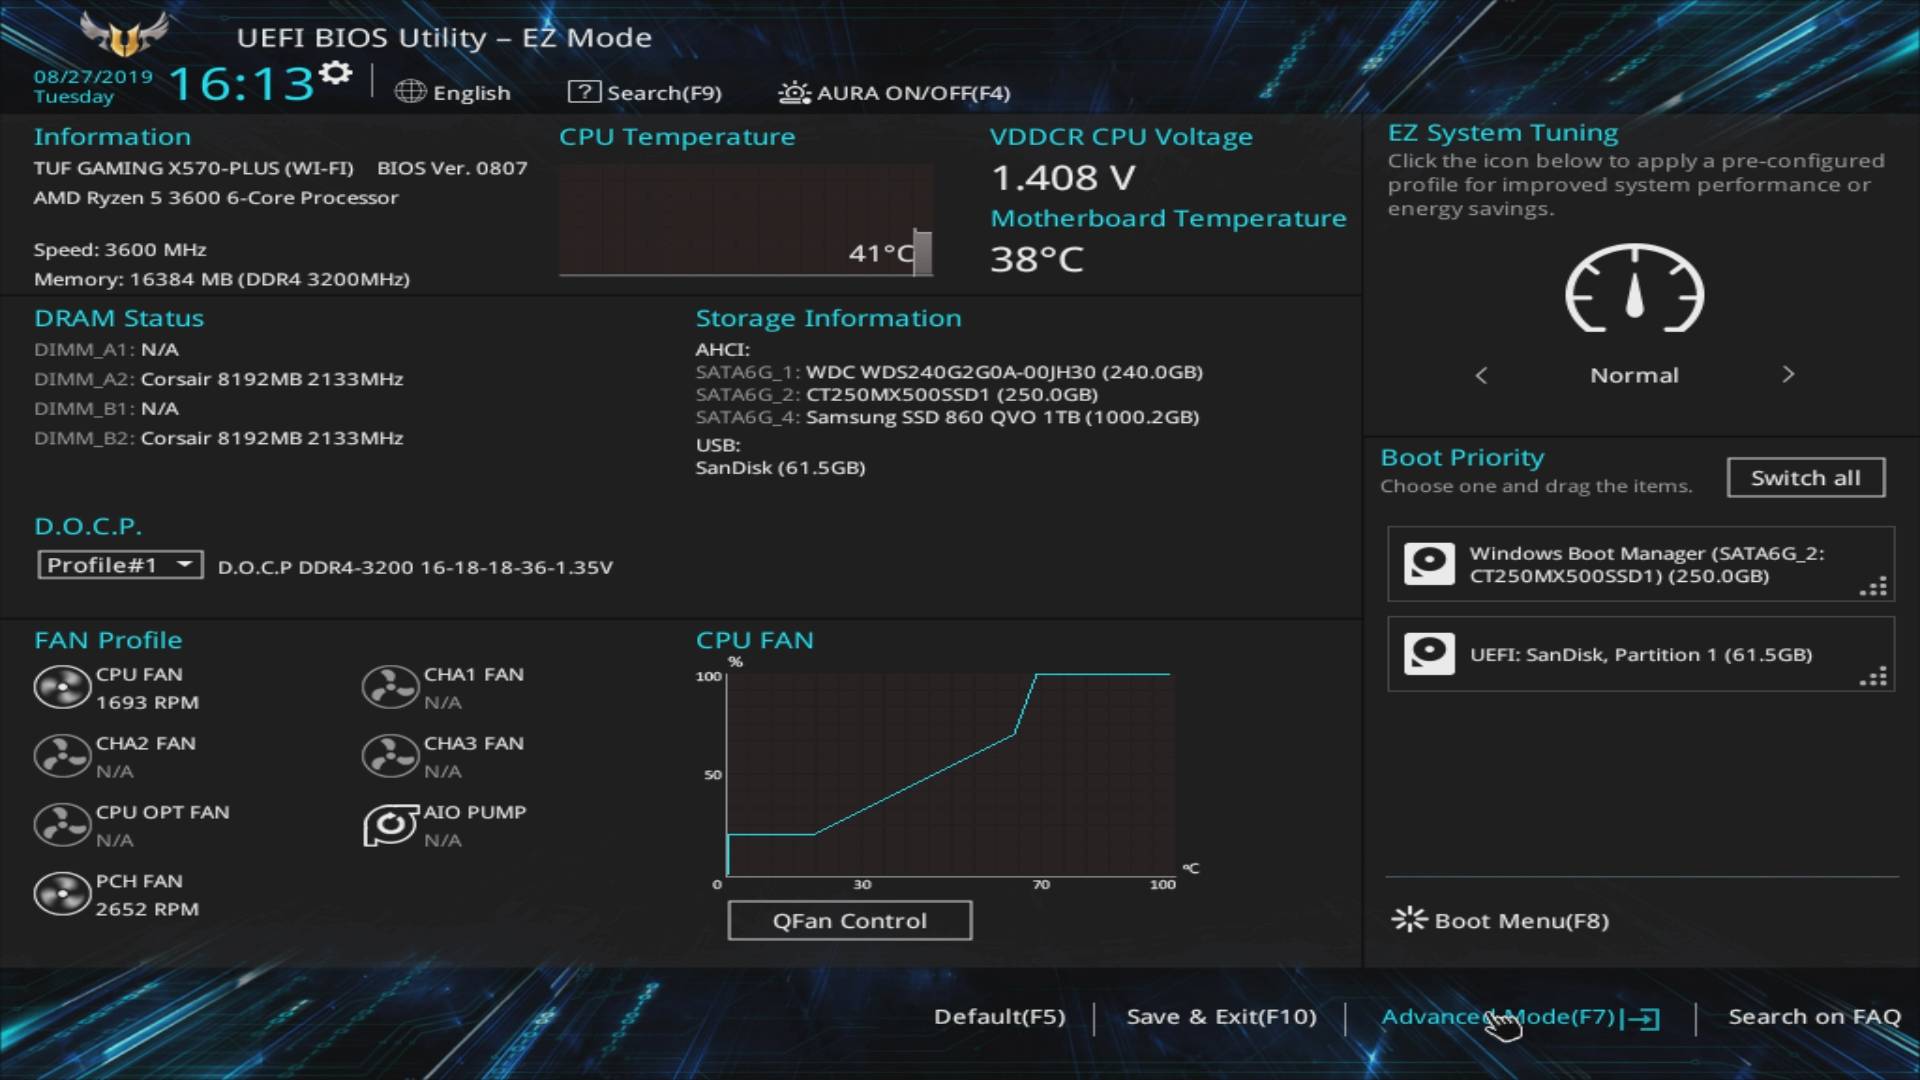Click the date 08/27/2019
This screenshot has width=1920, height=1080.
click(93, 76)
